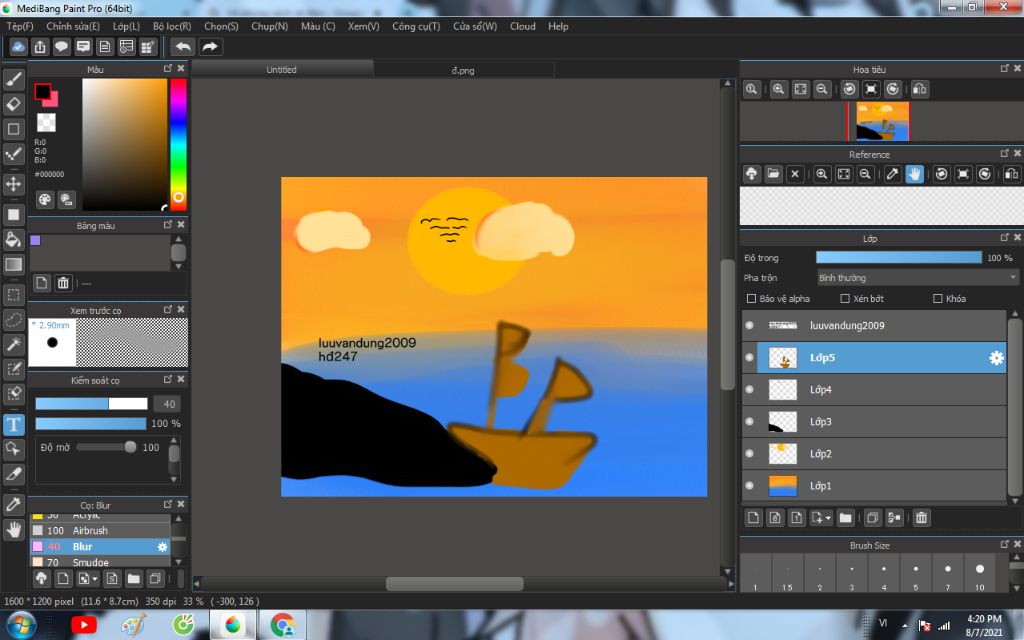Select the Brush tool in left toolbar

click(x=14, y=80)
